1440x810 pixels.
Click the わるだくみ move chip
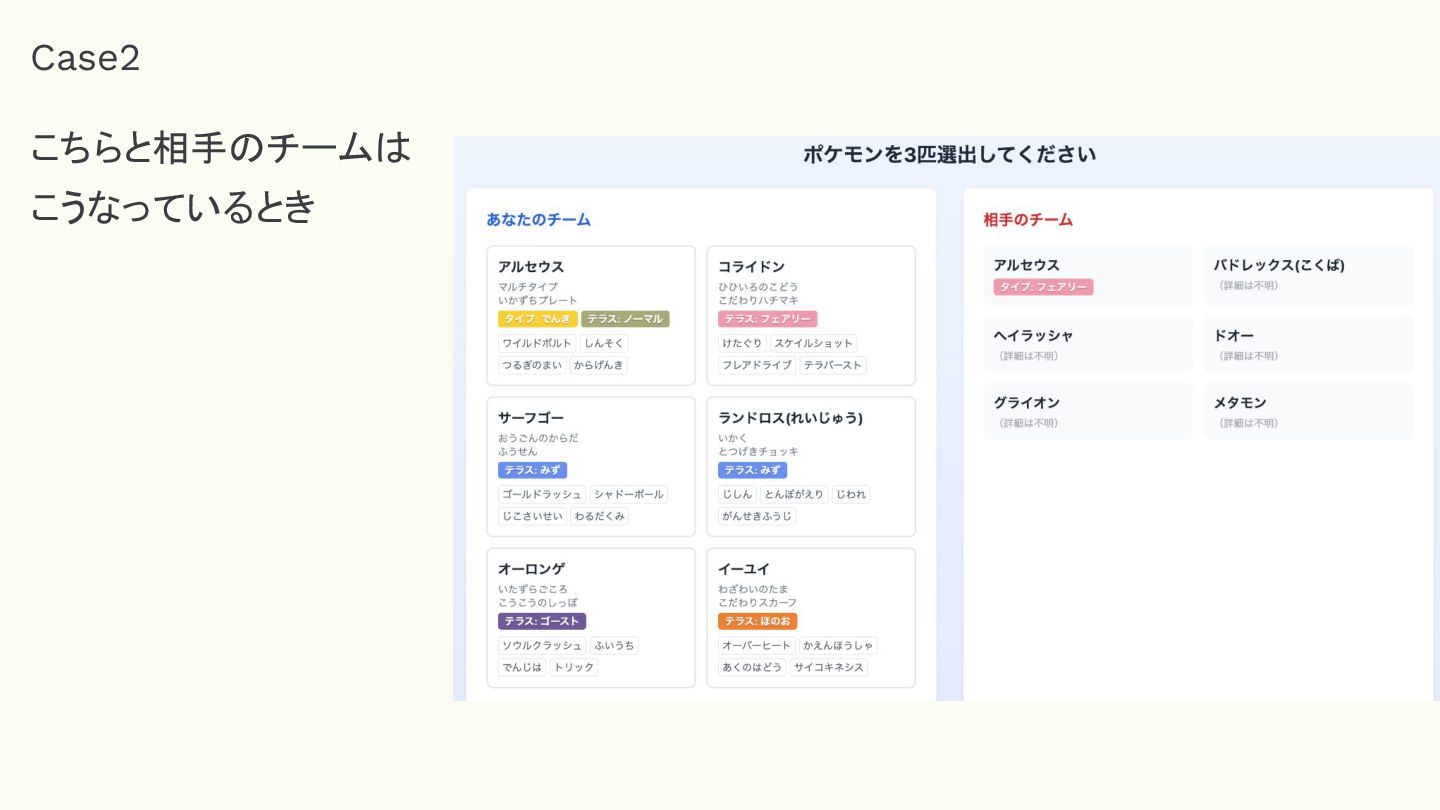599,516
